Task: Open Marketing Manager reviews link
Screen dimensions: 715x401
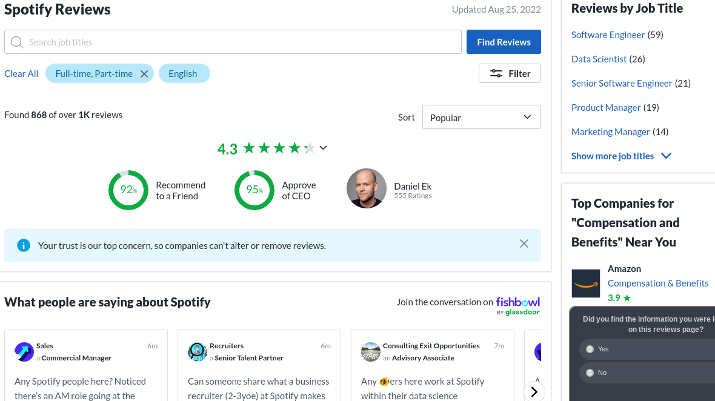Action: (611, 132)
